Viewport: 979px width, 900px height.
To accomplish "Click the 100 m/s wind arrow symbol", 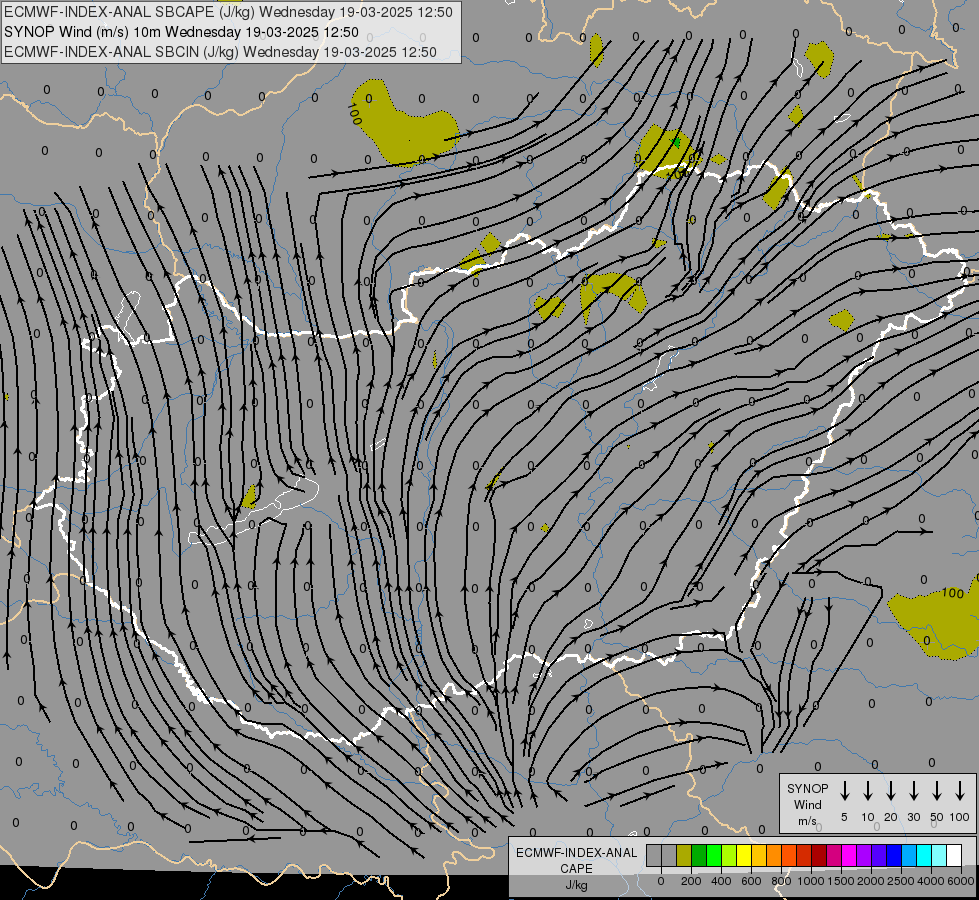I will click(960, 791).
